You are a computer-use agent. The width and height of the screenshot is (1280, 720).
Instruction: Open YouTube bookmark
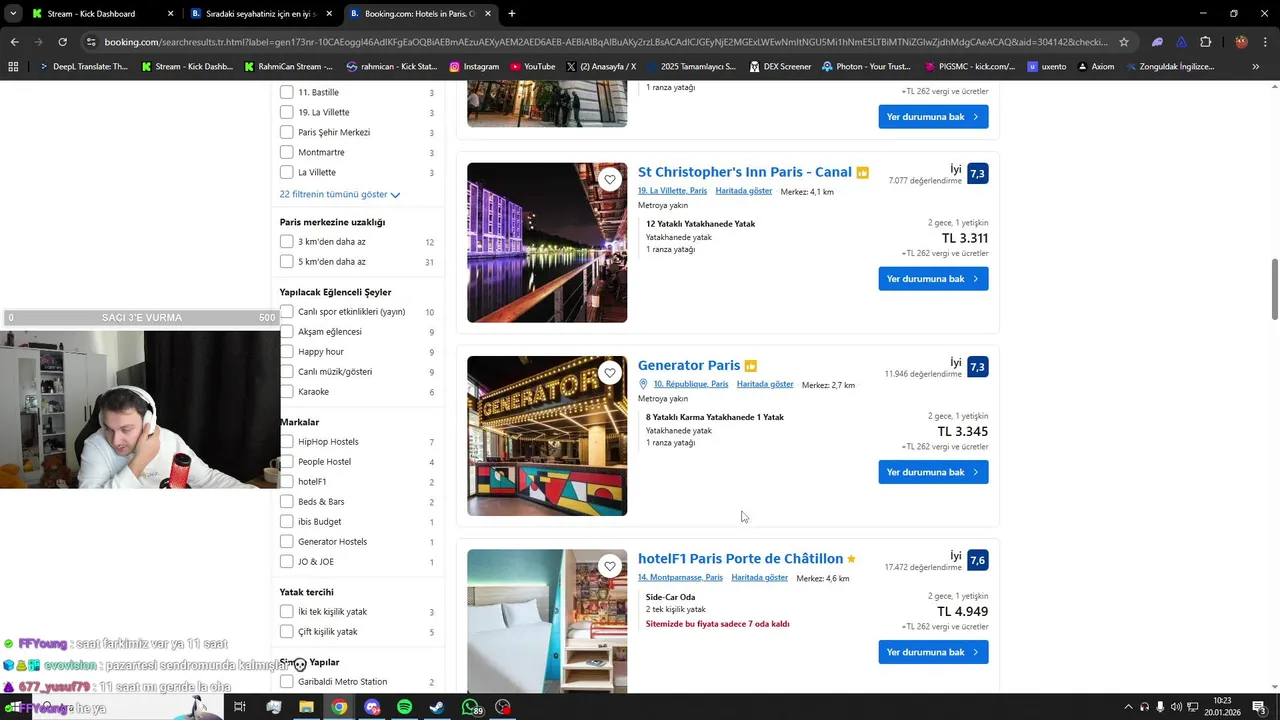(x=533, y=67)
